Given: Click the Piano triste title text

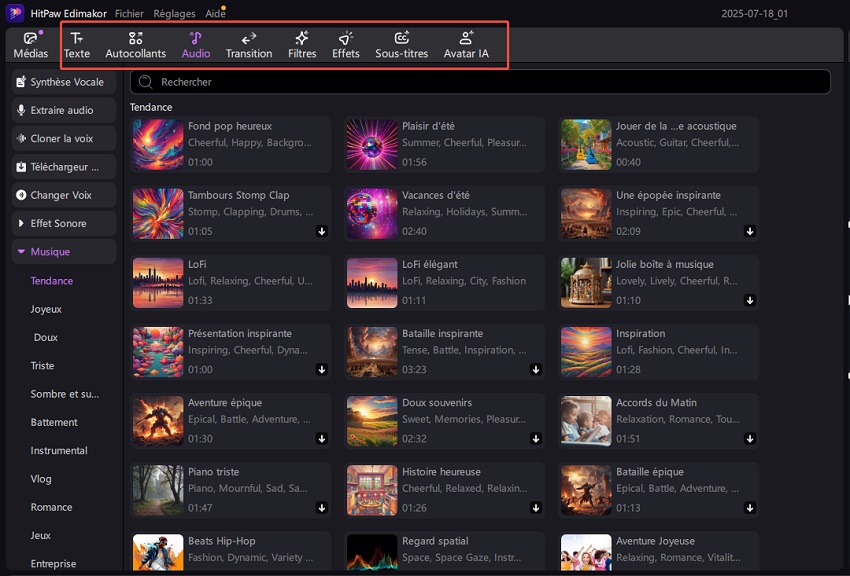Looking at the screenshot, I should [x=214, y=472].
